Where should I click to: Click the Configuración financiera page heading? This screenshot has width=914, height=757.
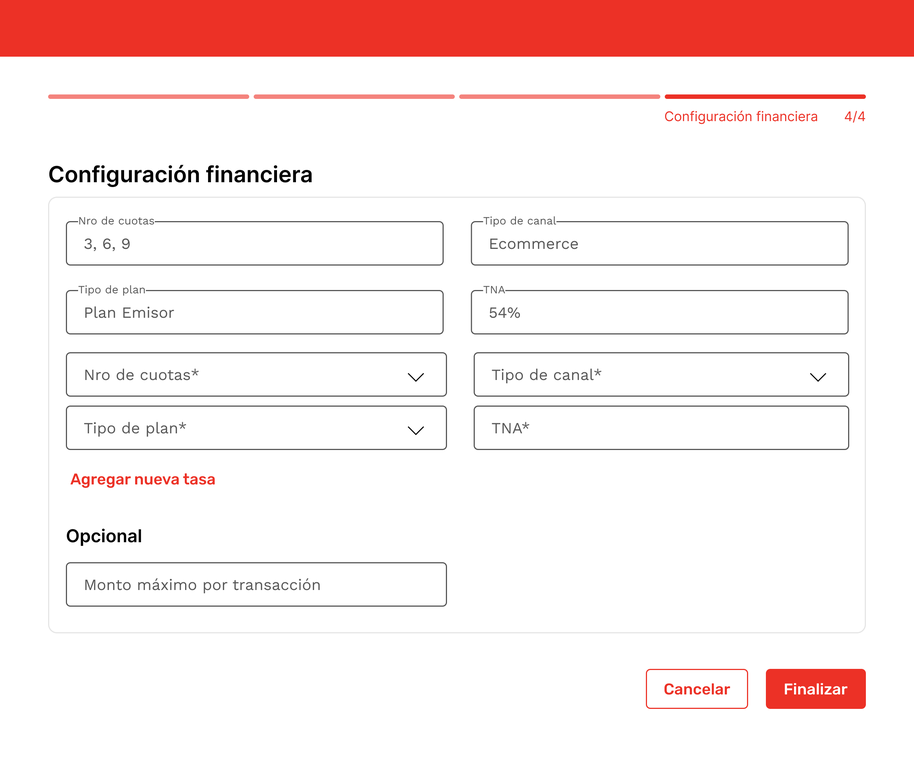(180, 175)
